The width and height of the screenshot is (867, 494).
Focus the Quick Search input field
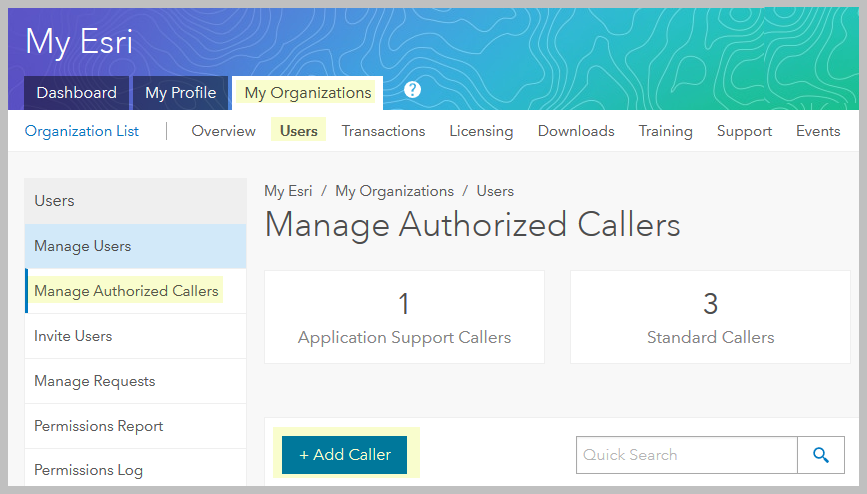point(687,455)
